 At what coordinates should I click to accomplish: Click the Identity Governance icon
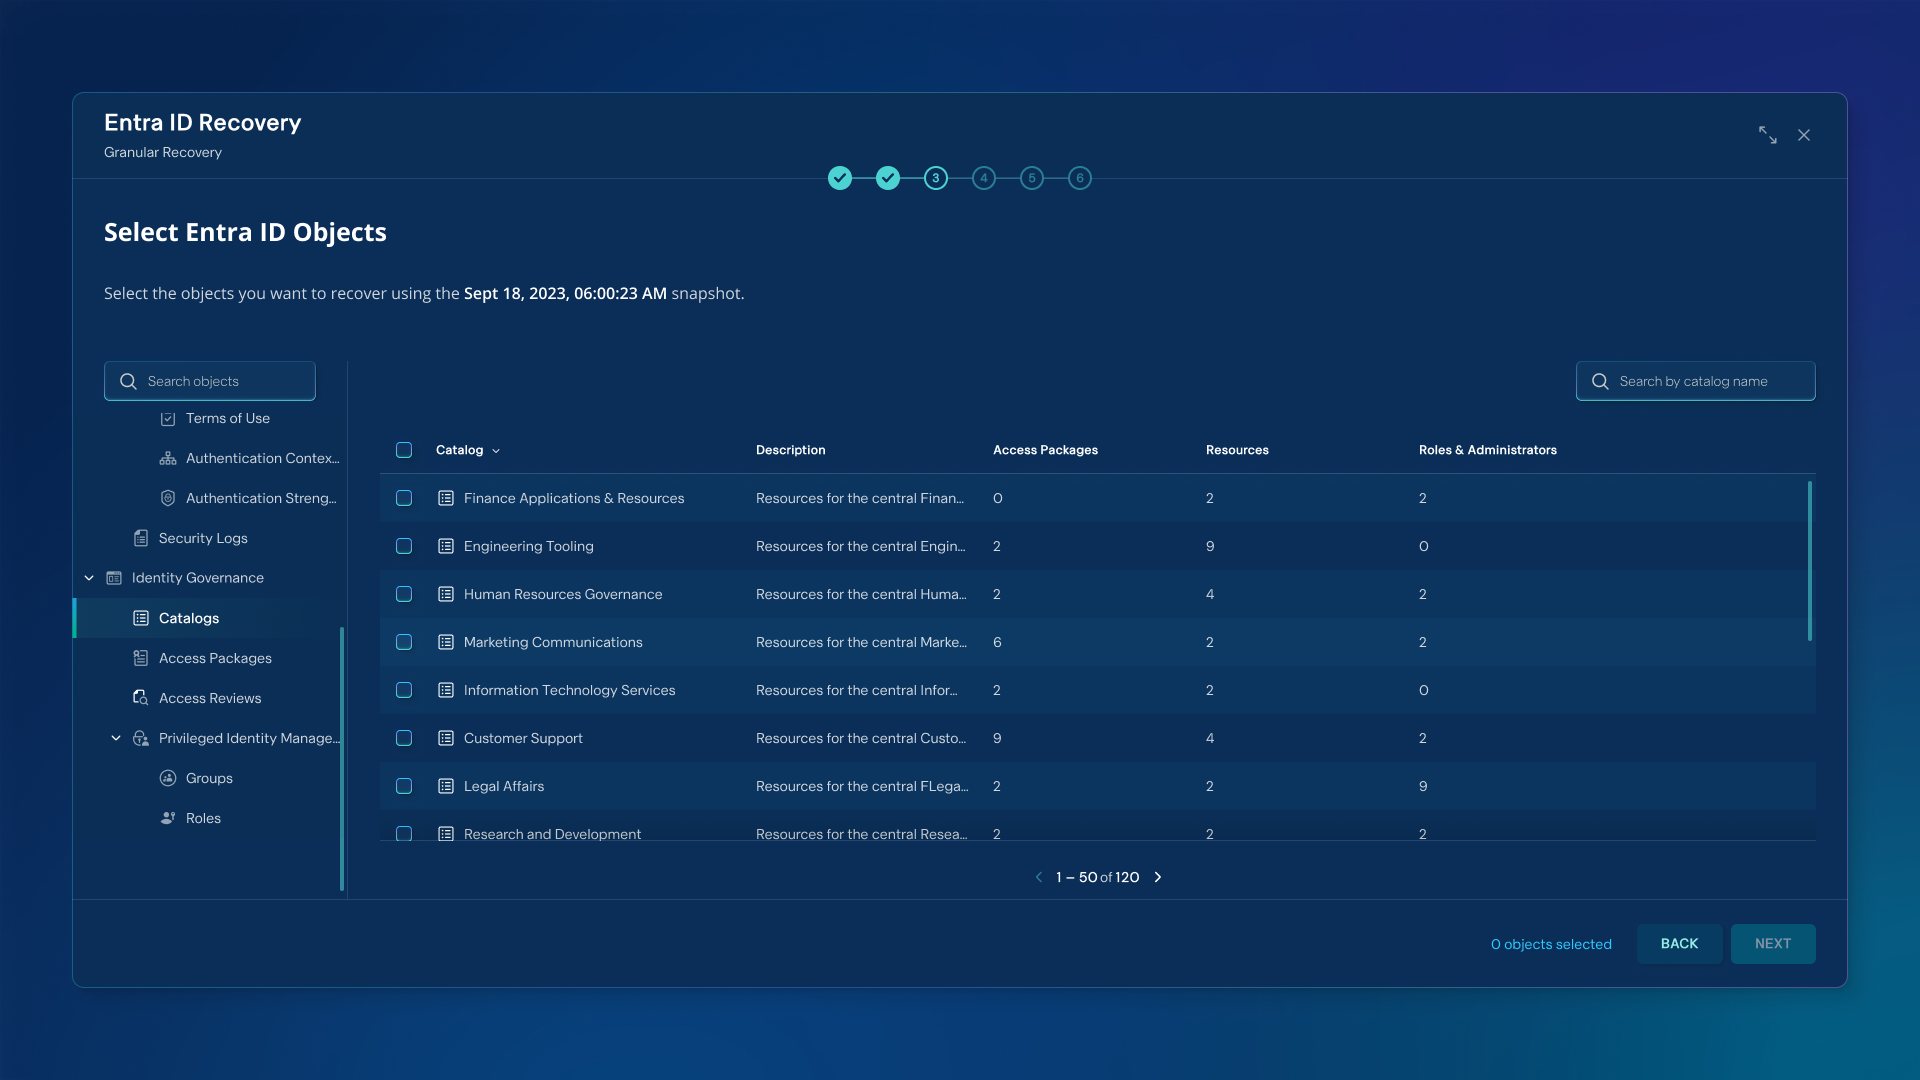[114, 579]
